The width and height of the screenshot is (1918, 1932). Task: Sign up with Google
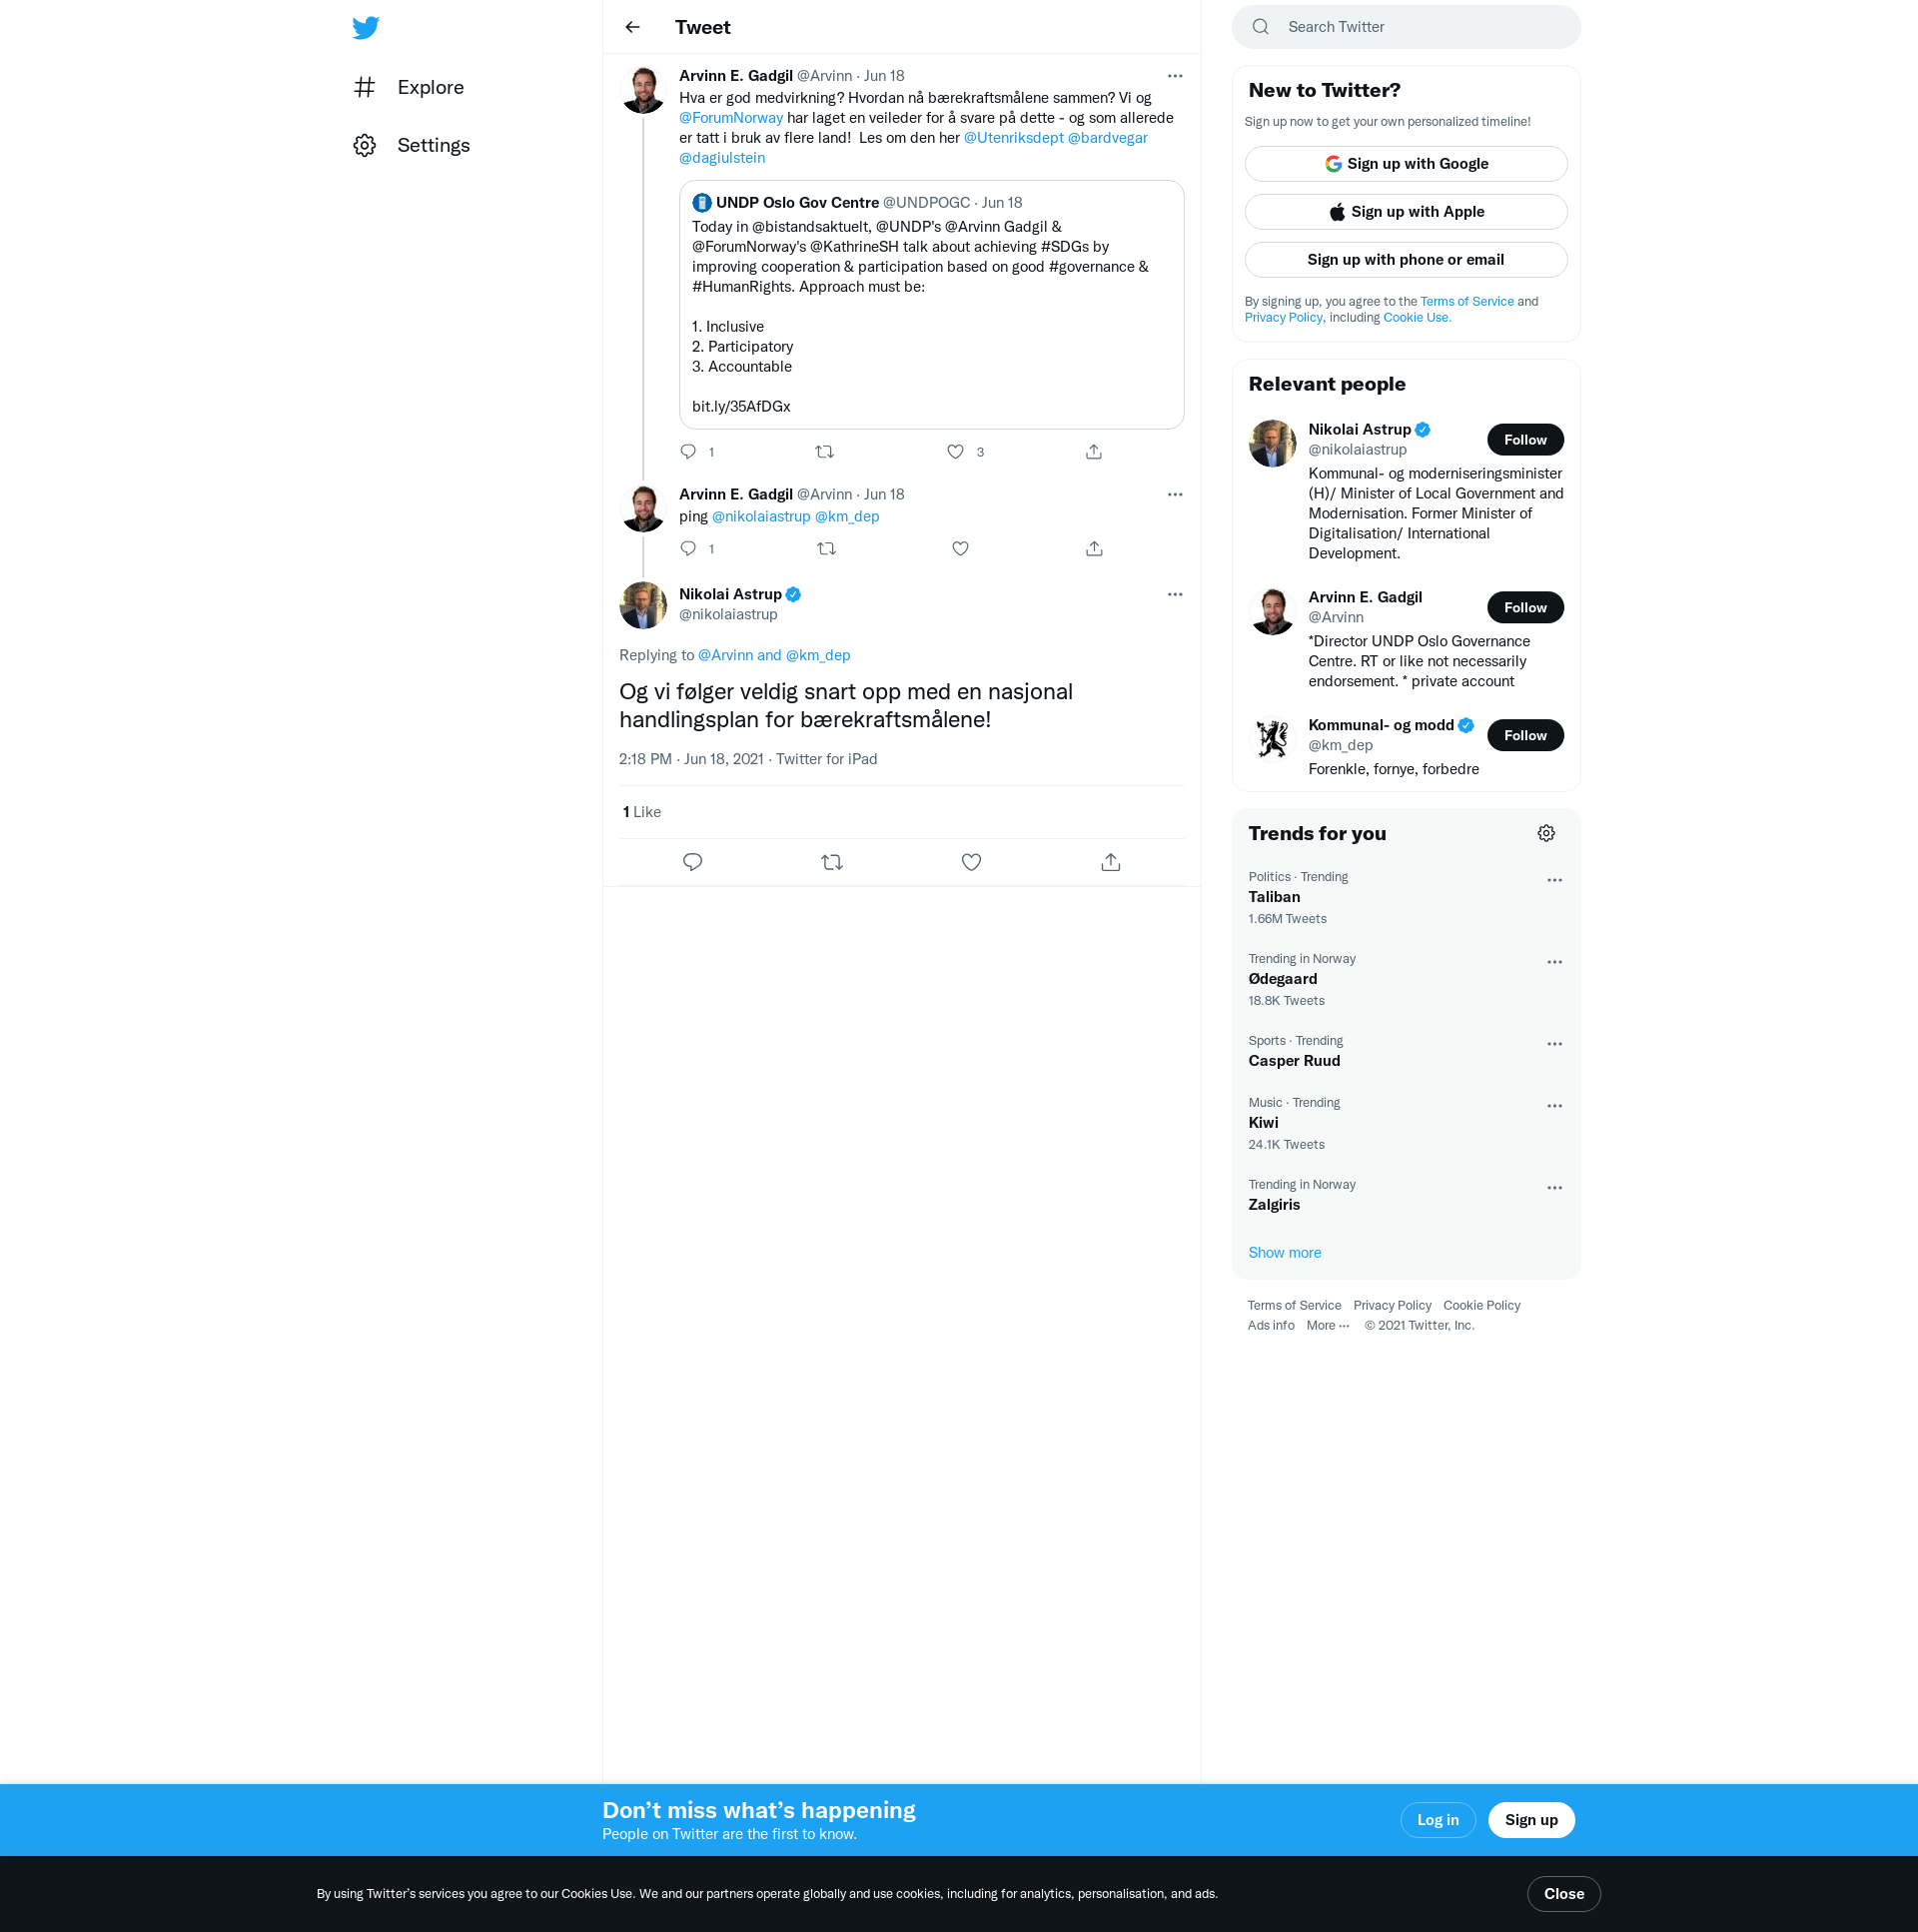1405,164
